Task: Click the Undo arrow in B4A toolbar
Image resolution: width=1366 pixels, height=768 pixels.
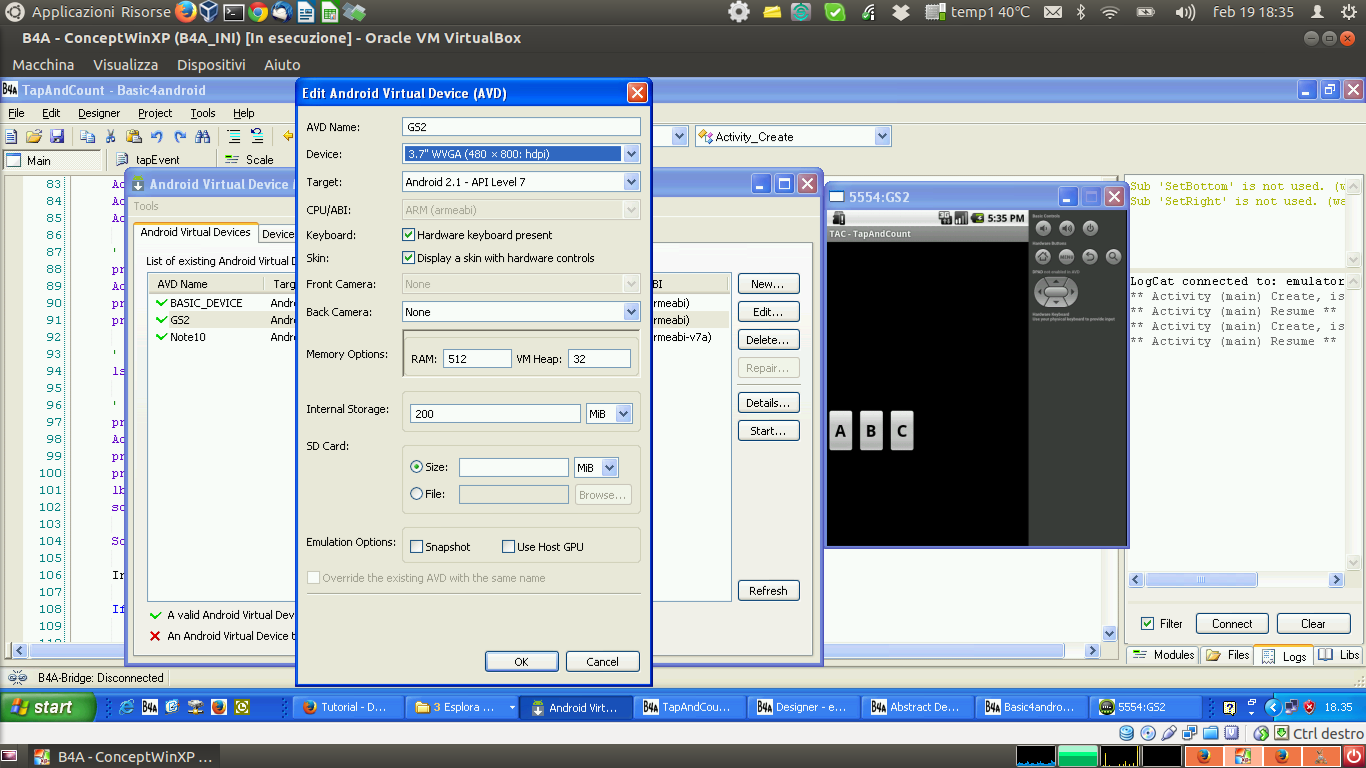Action: point(157,136)
